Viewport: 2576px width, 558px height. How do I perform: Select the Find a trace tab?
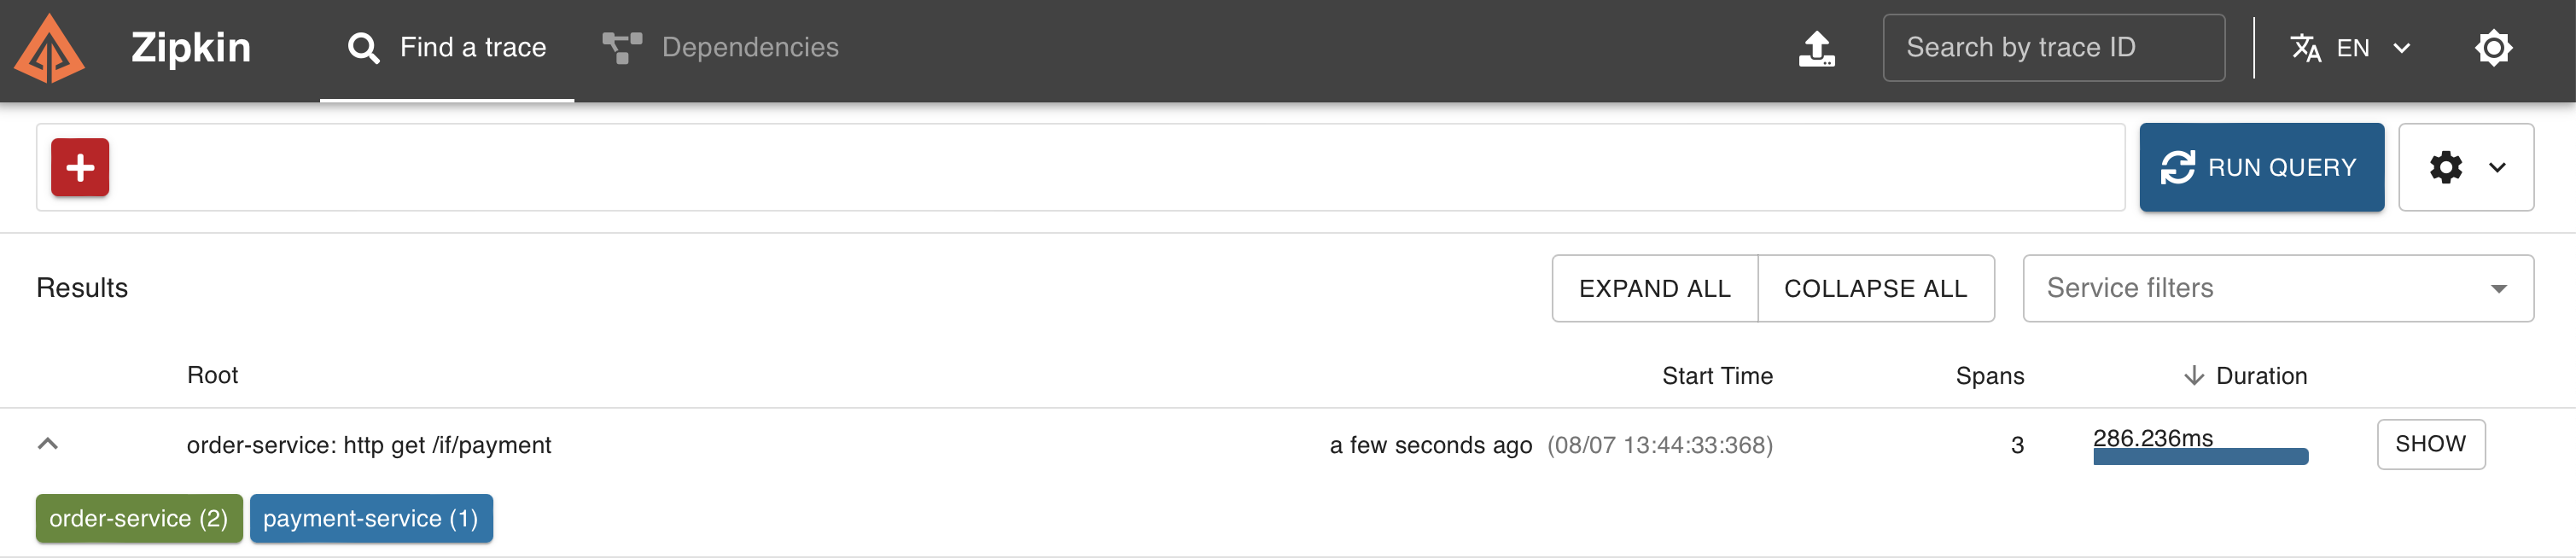447,47
